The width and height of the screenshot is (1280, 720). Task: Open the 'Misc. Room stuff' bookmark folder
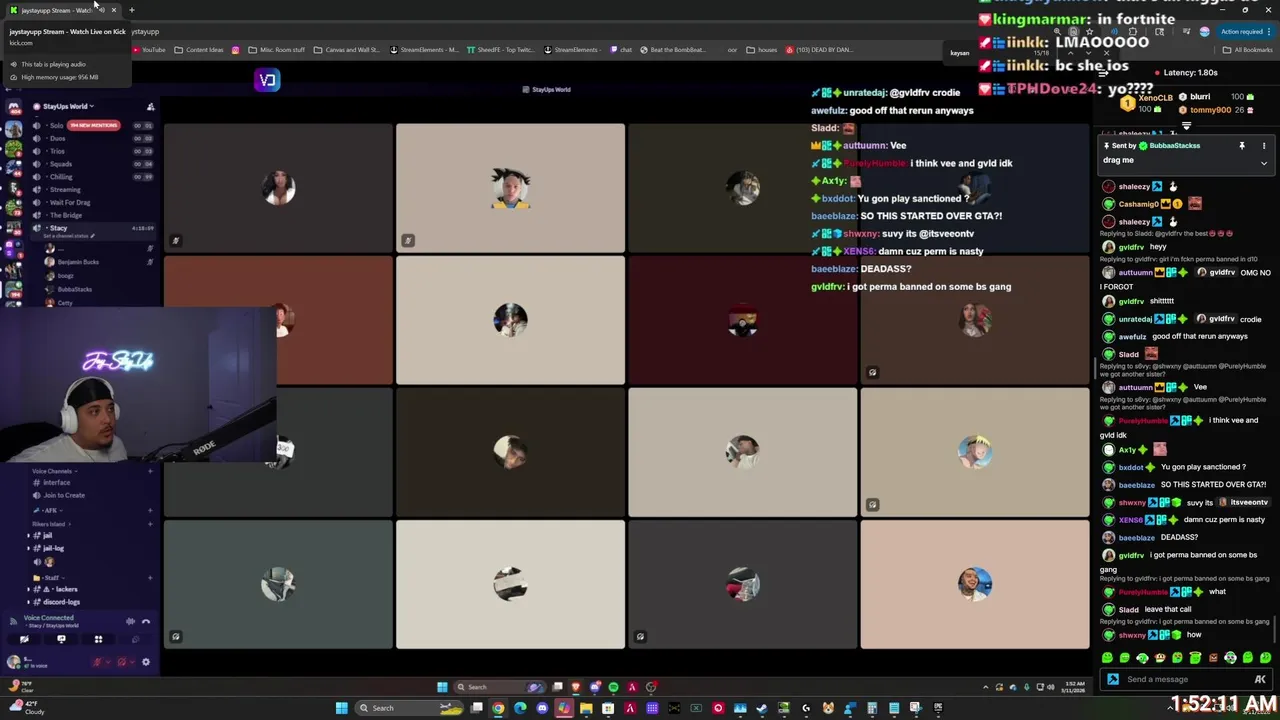click(x=276, y=50)
